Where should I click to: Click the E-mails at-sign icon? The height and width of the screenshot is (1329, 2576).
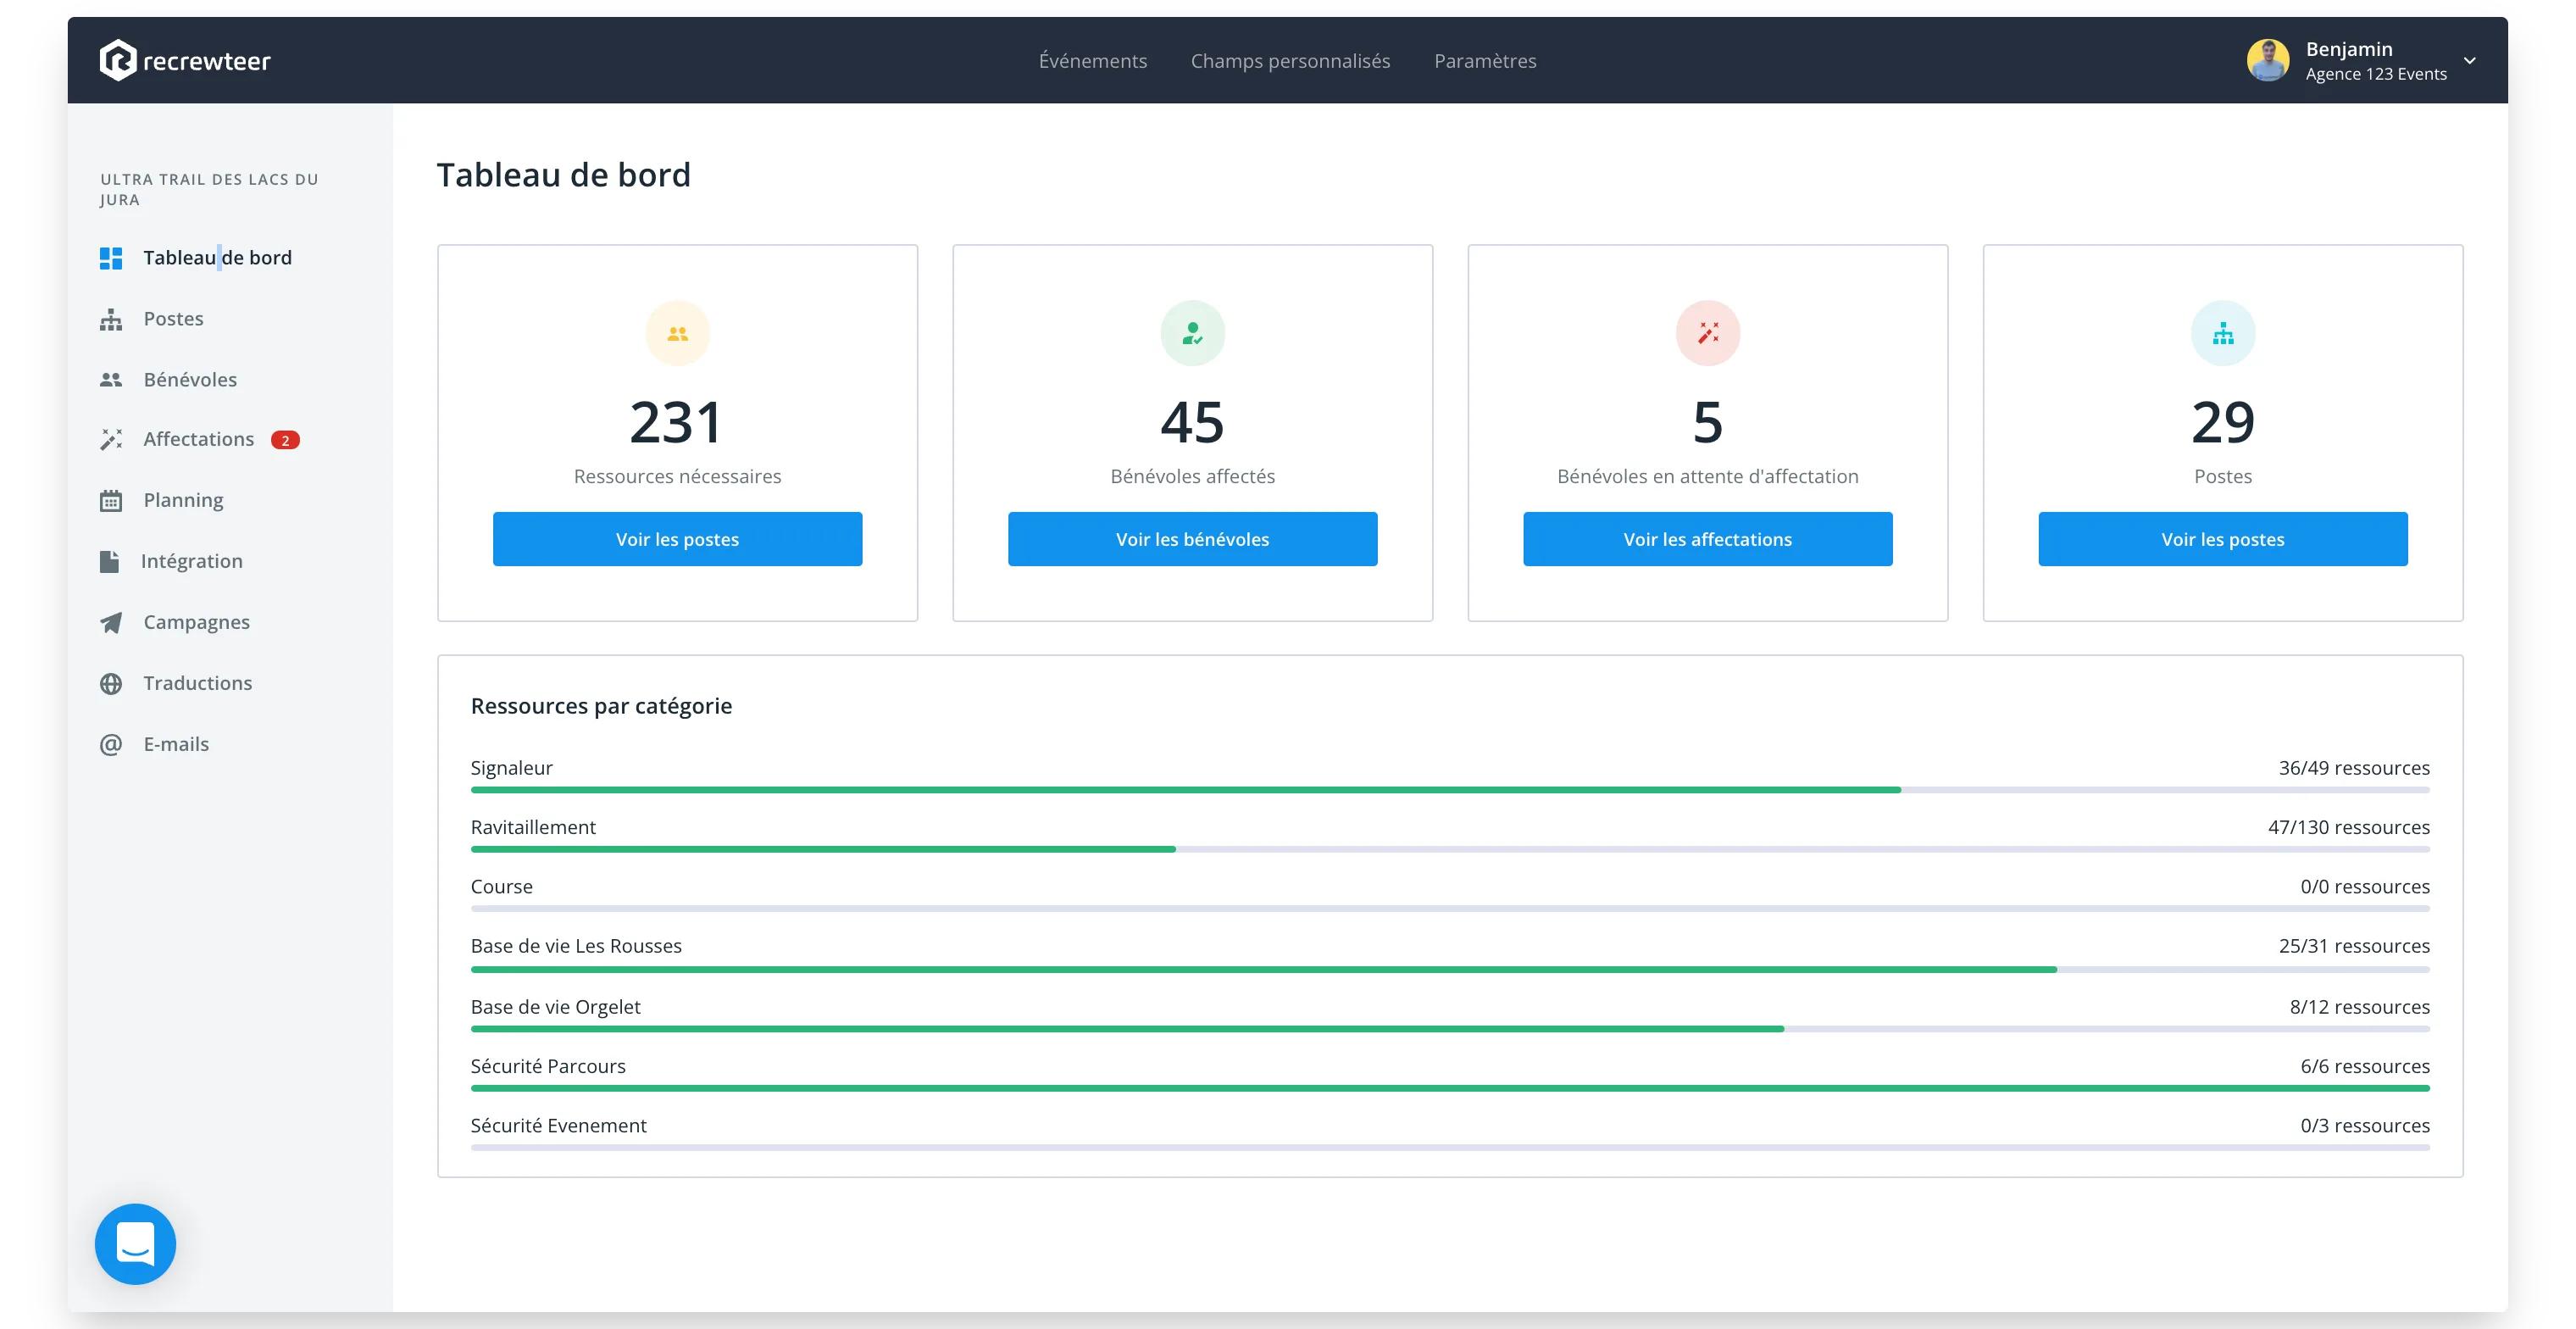coord(111,744)
